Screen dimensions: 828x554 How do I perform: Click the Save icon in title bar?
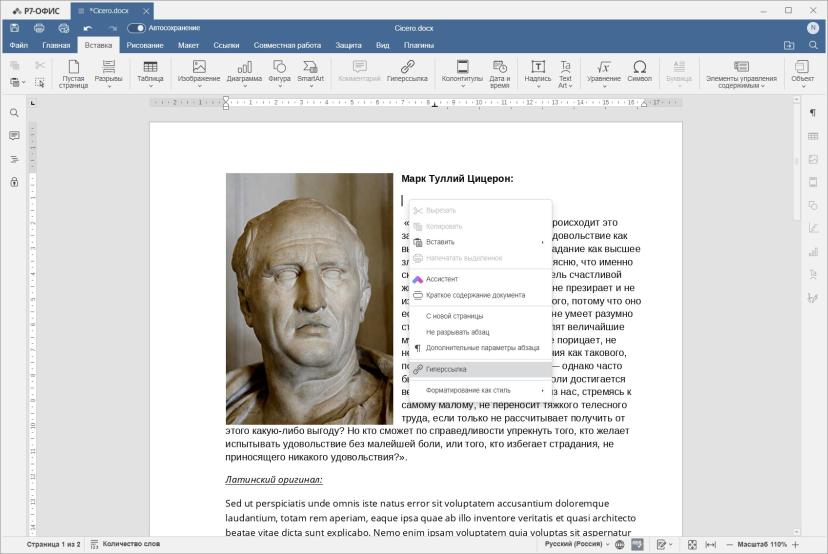(x=14, y=28)
